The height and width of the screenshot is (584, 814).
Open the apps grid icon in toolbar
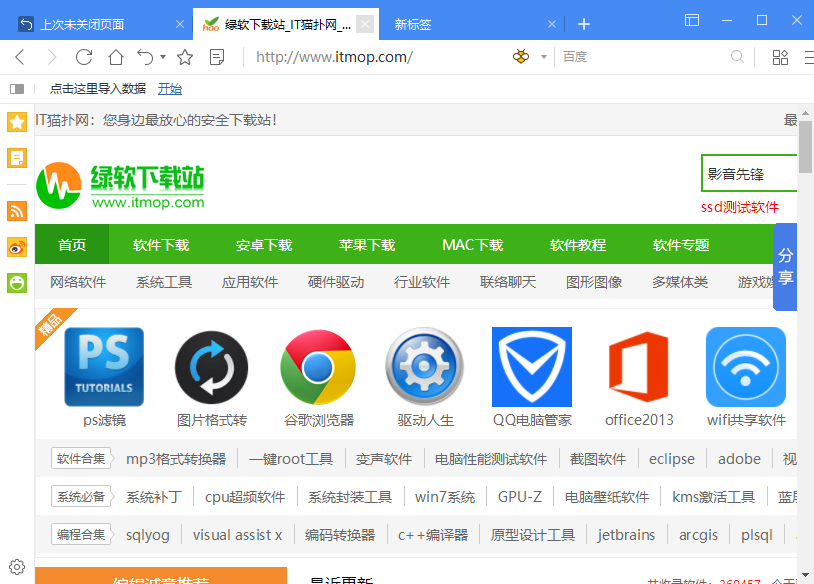point(780,57)
